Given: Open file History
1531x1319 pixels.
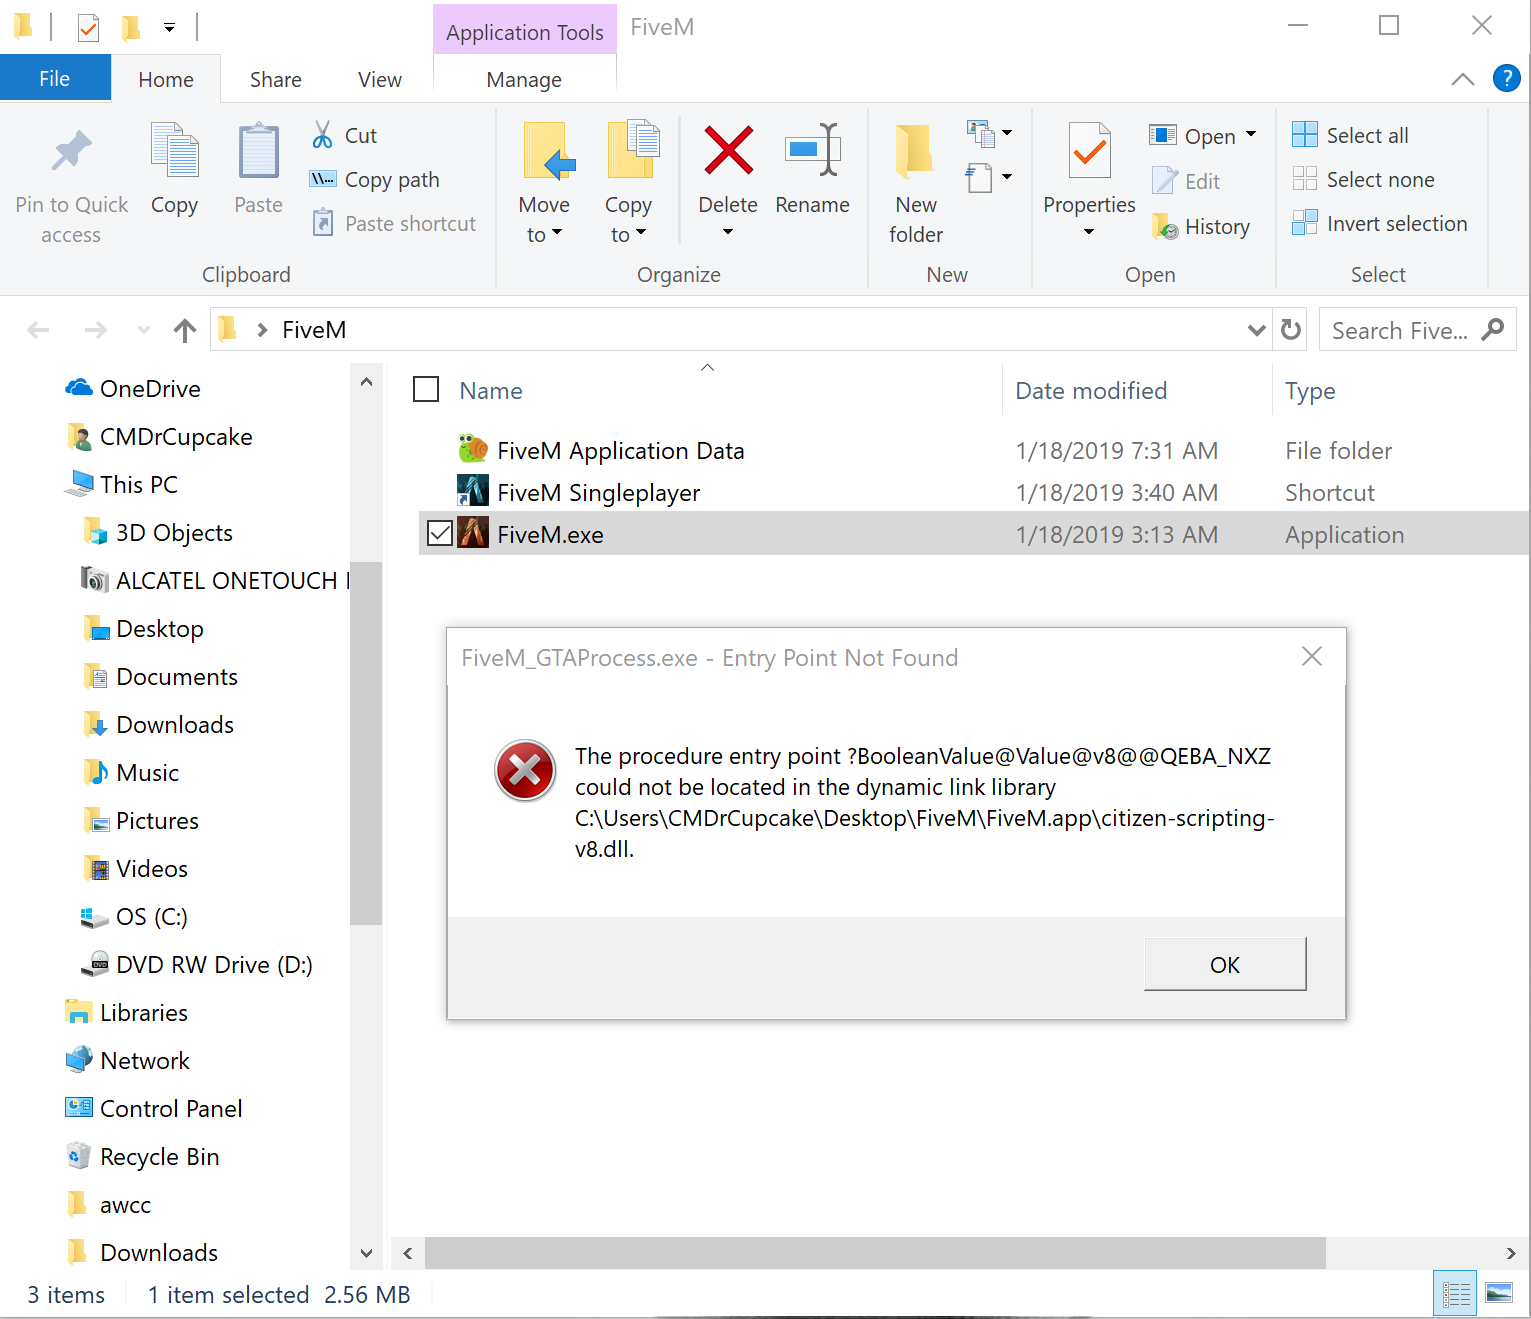Looking at the screenshot, I should [1201, 227].
